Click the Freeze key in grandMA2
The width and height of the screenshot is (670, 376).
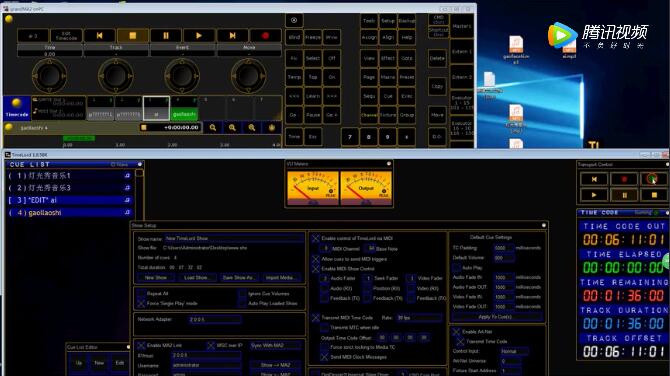point(313,37)
